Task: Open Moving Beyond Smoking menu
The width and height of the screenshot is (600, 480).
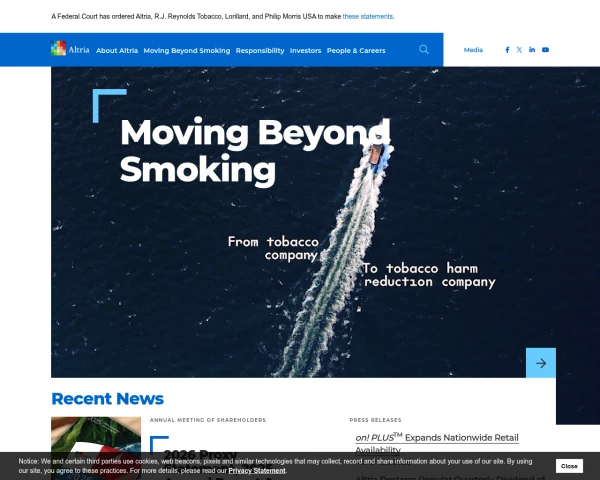Action: pyautogui.click(x=187, y=51)
